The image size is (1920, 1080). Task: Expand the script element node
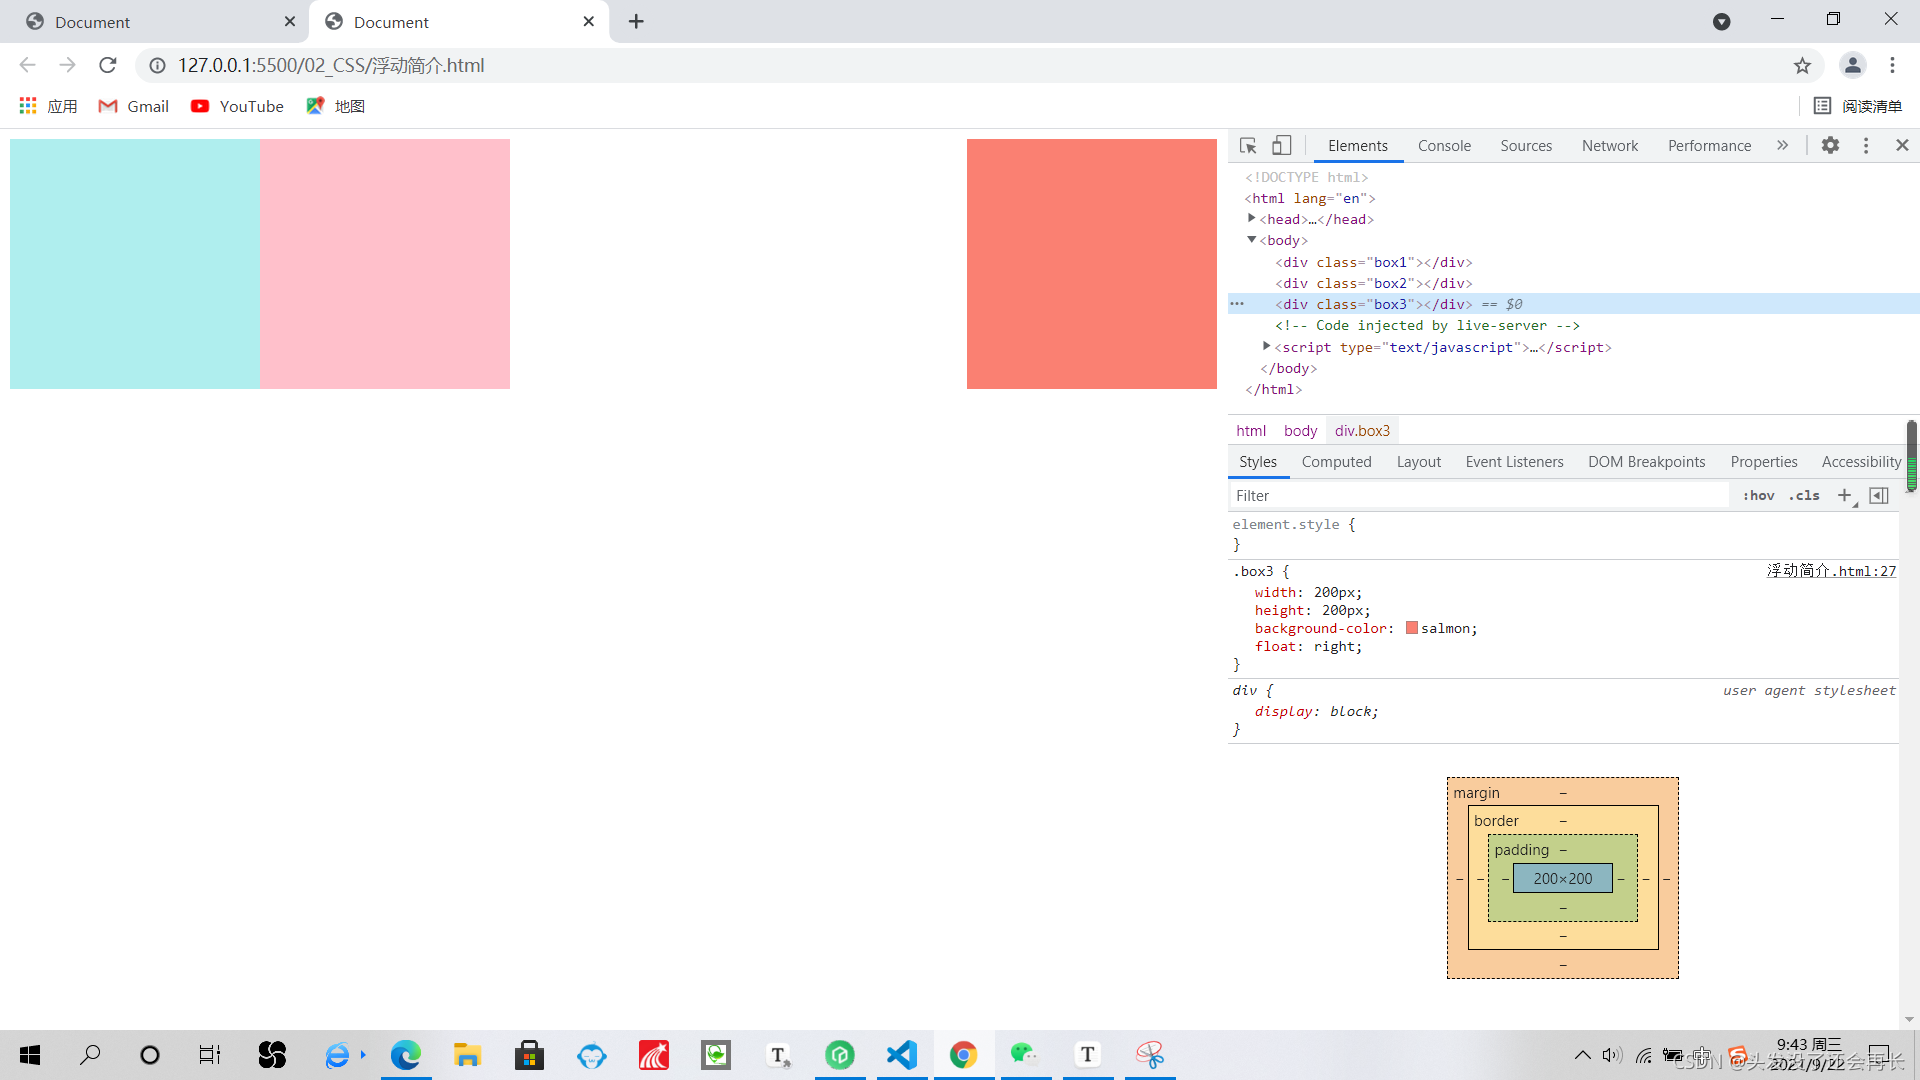[x=1266, y=347]
